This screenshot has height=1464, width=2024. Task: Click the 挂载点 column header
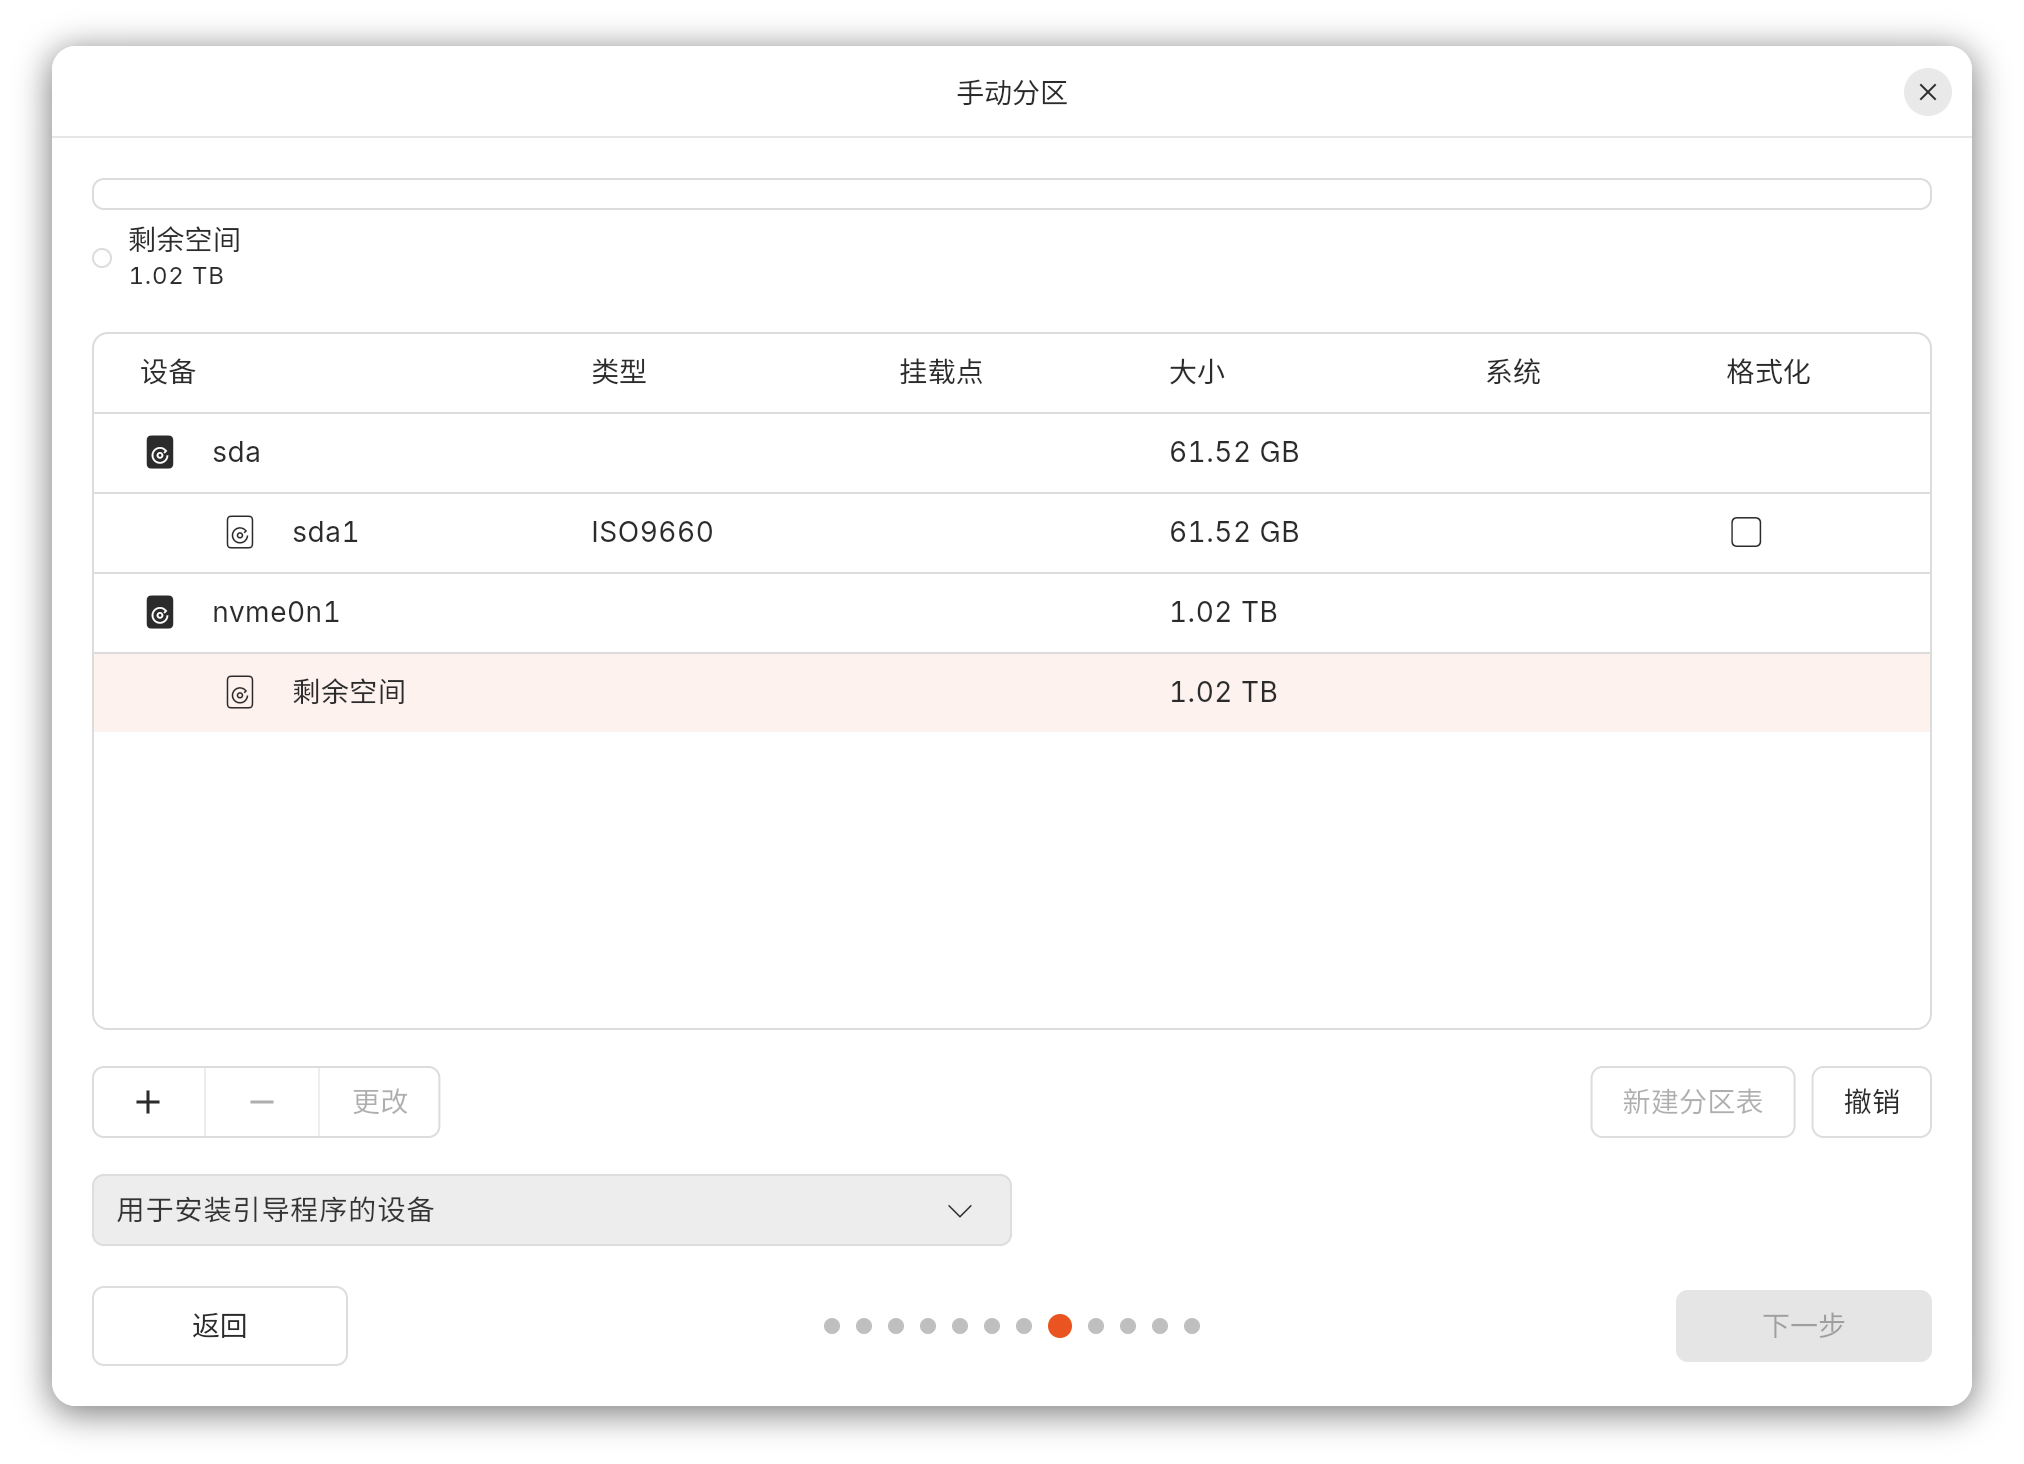(x=941, y=372)
